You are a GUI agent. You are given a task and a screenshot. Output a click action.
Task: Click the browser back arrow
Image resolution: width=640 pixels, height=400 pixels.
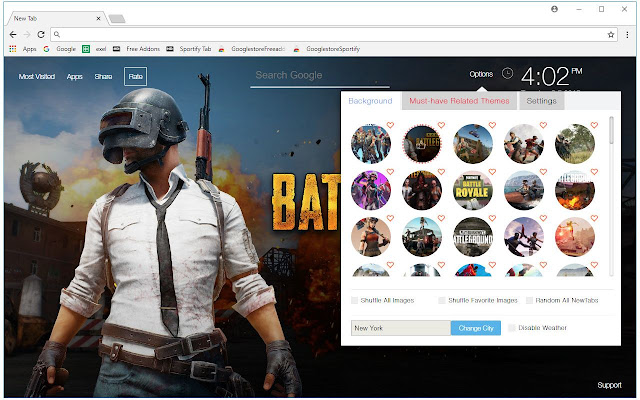[13, 35]
